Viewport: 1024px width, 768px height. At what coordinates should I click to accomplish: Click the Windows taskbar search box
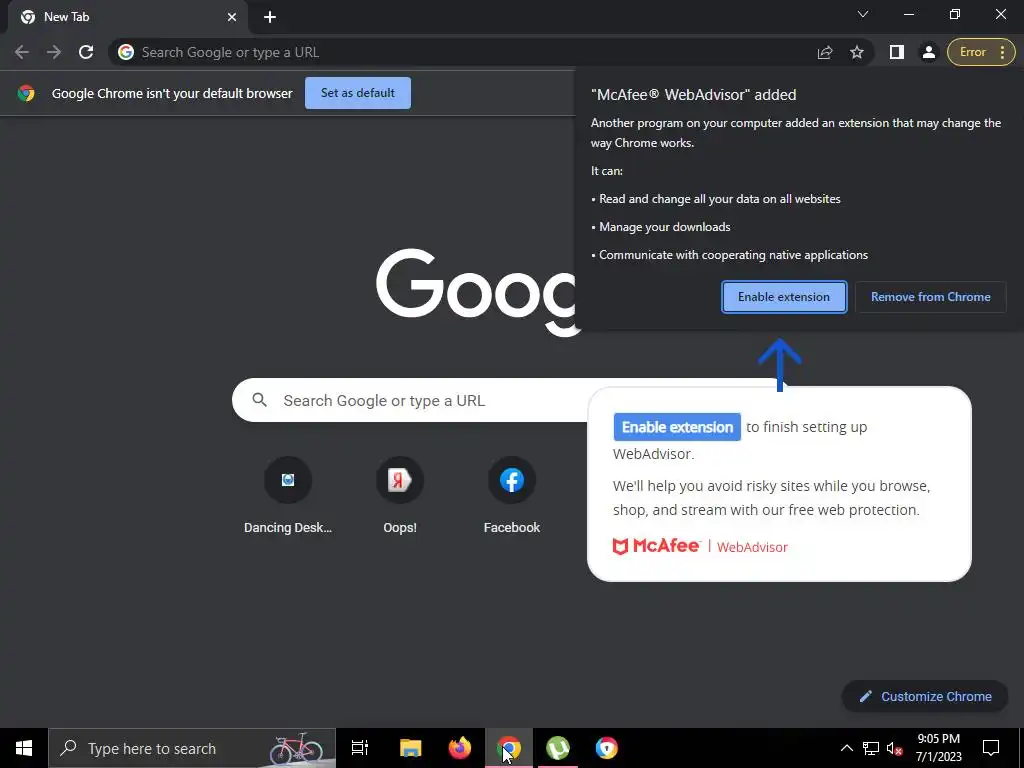[192, 748]
